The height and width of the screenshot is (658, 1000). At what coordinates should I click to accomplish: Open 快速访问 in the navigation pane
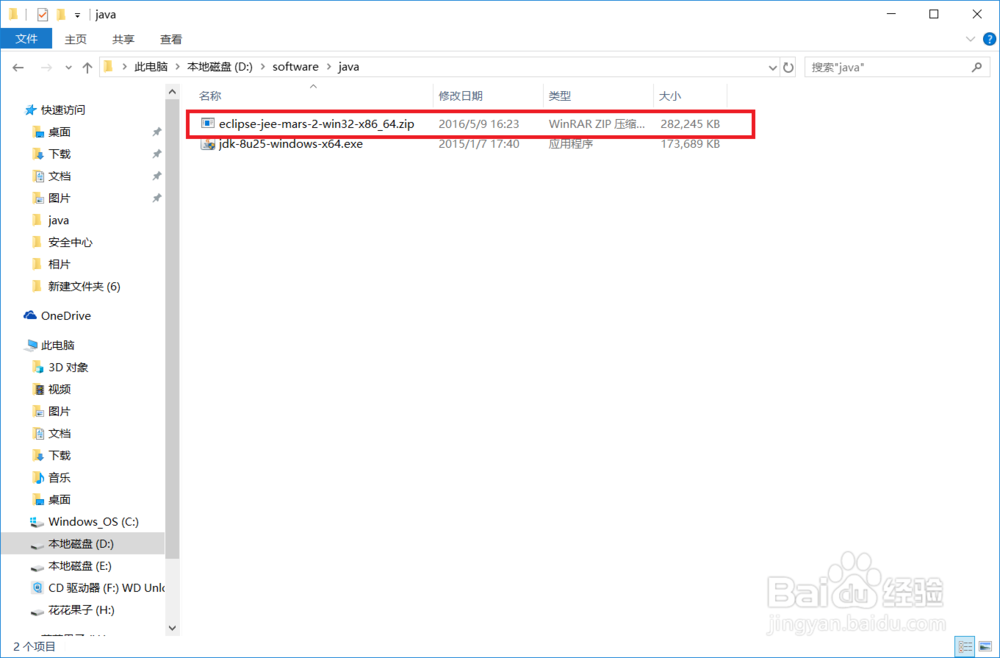pyautogui.click(x=63, y=110)
